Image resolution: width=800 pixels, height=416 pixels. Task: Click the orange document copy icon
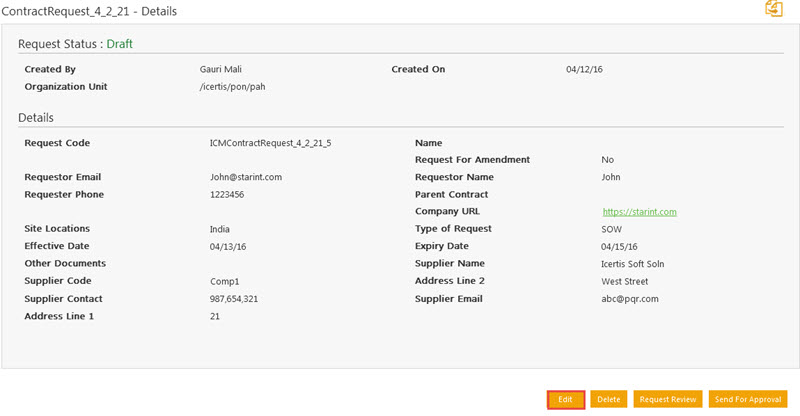pyautogui.click(x=773, y=9)
